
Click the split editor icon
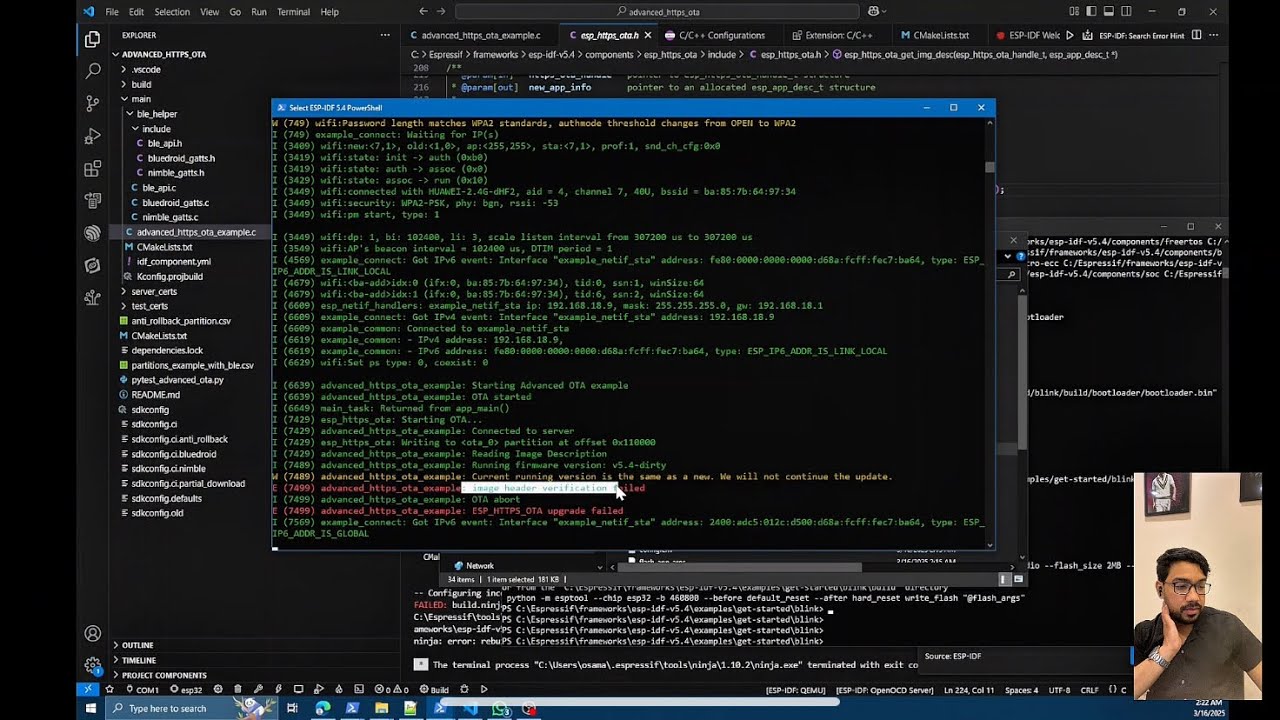[x=1196, y=35]
